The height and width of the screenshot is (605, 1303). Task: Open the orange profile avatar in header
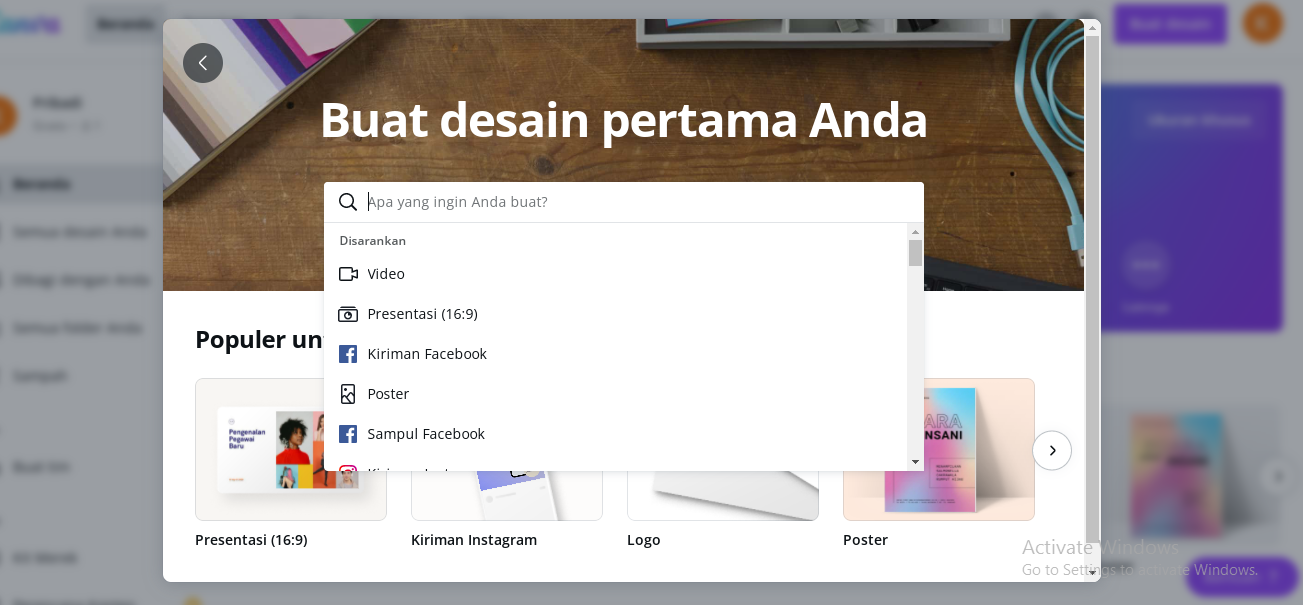pyautogui.click(x=1263, y=23)
